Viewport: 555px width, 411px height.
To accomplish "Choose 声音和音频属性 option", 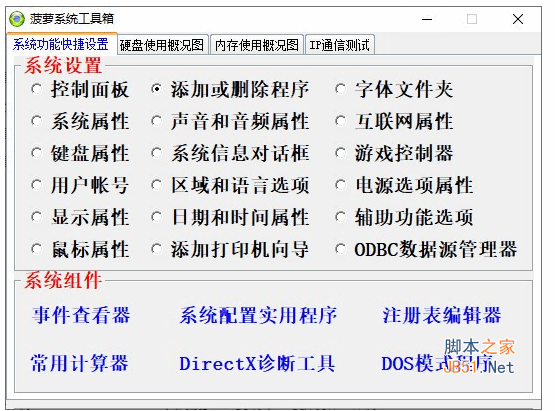I will pos(156,121).
